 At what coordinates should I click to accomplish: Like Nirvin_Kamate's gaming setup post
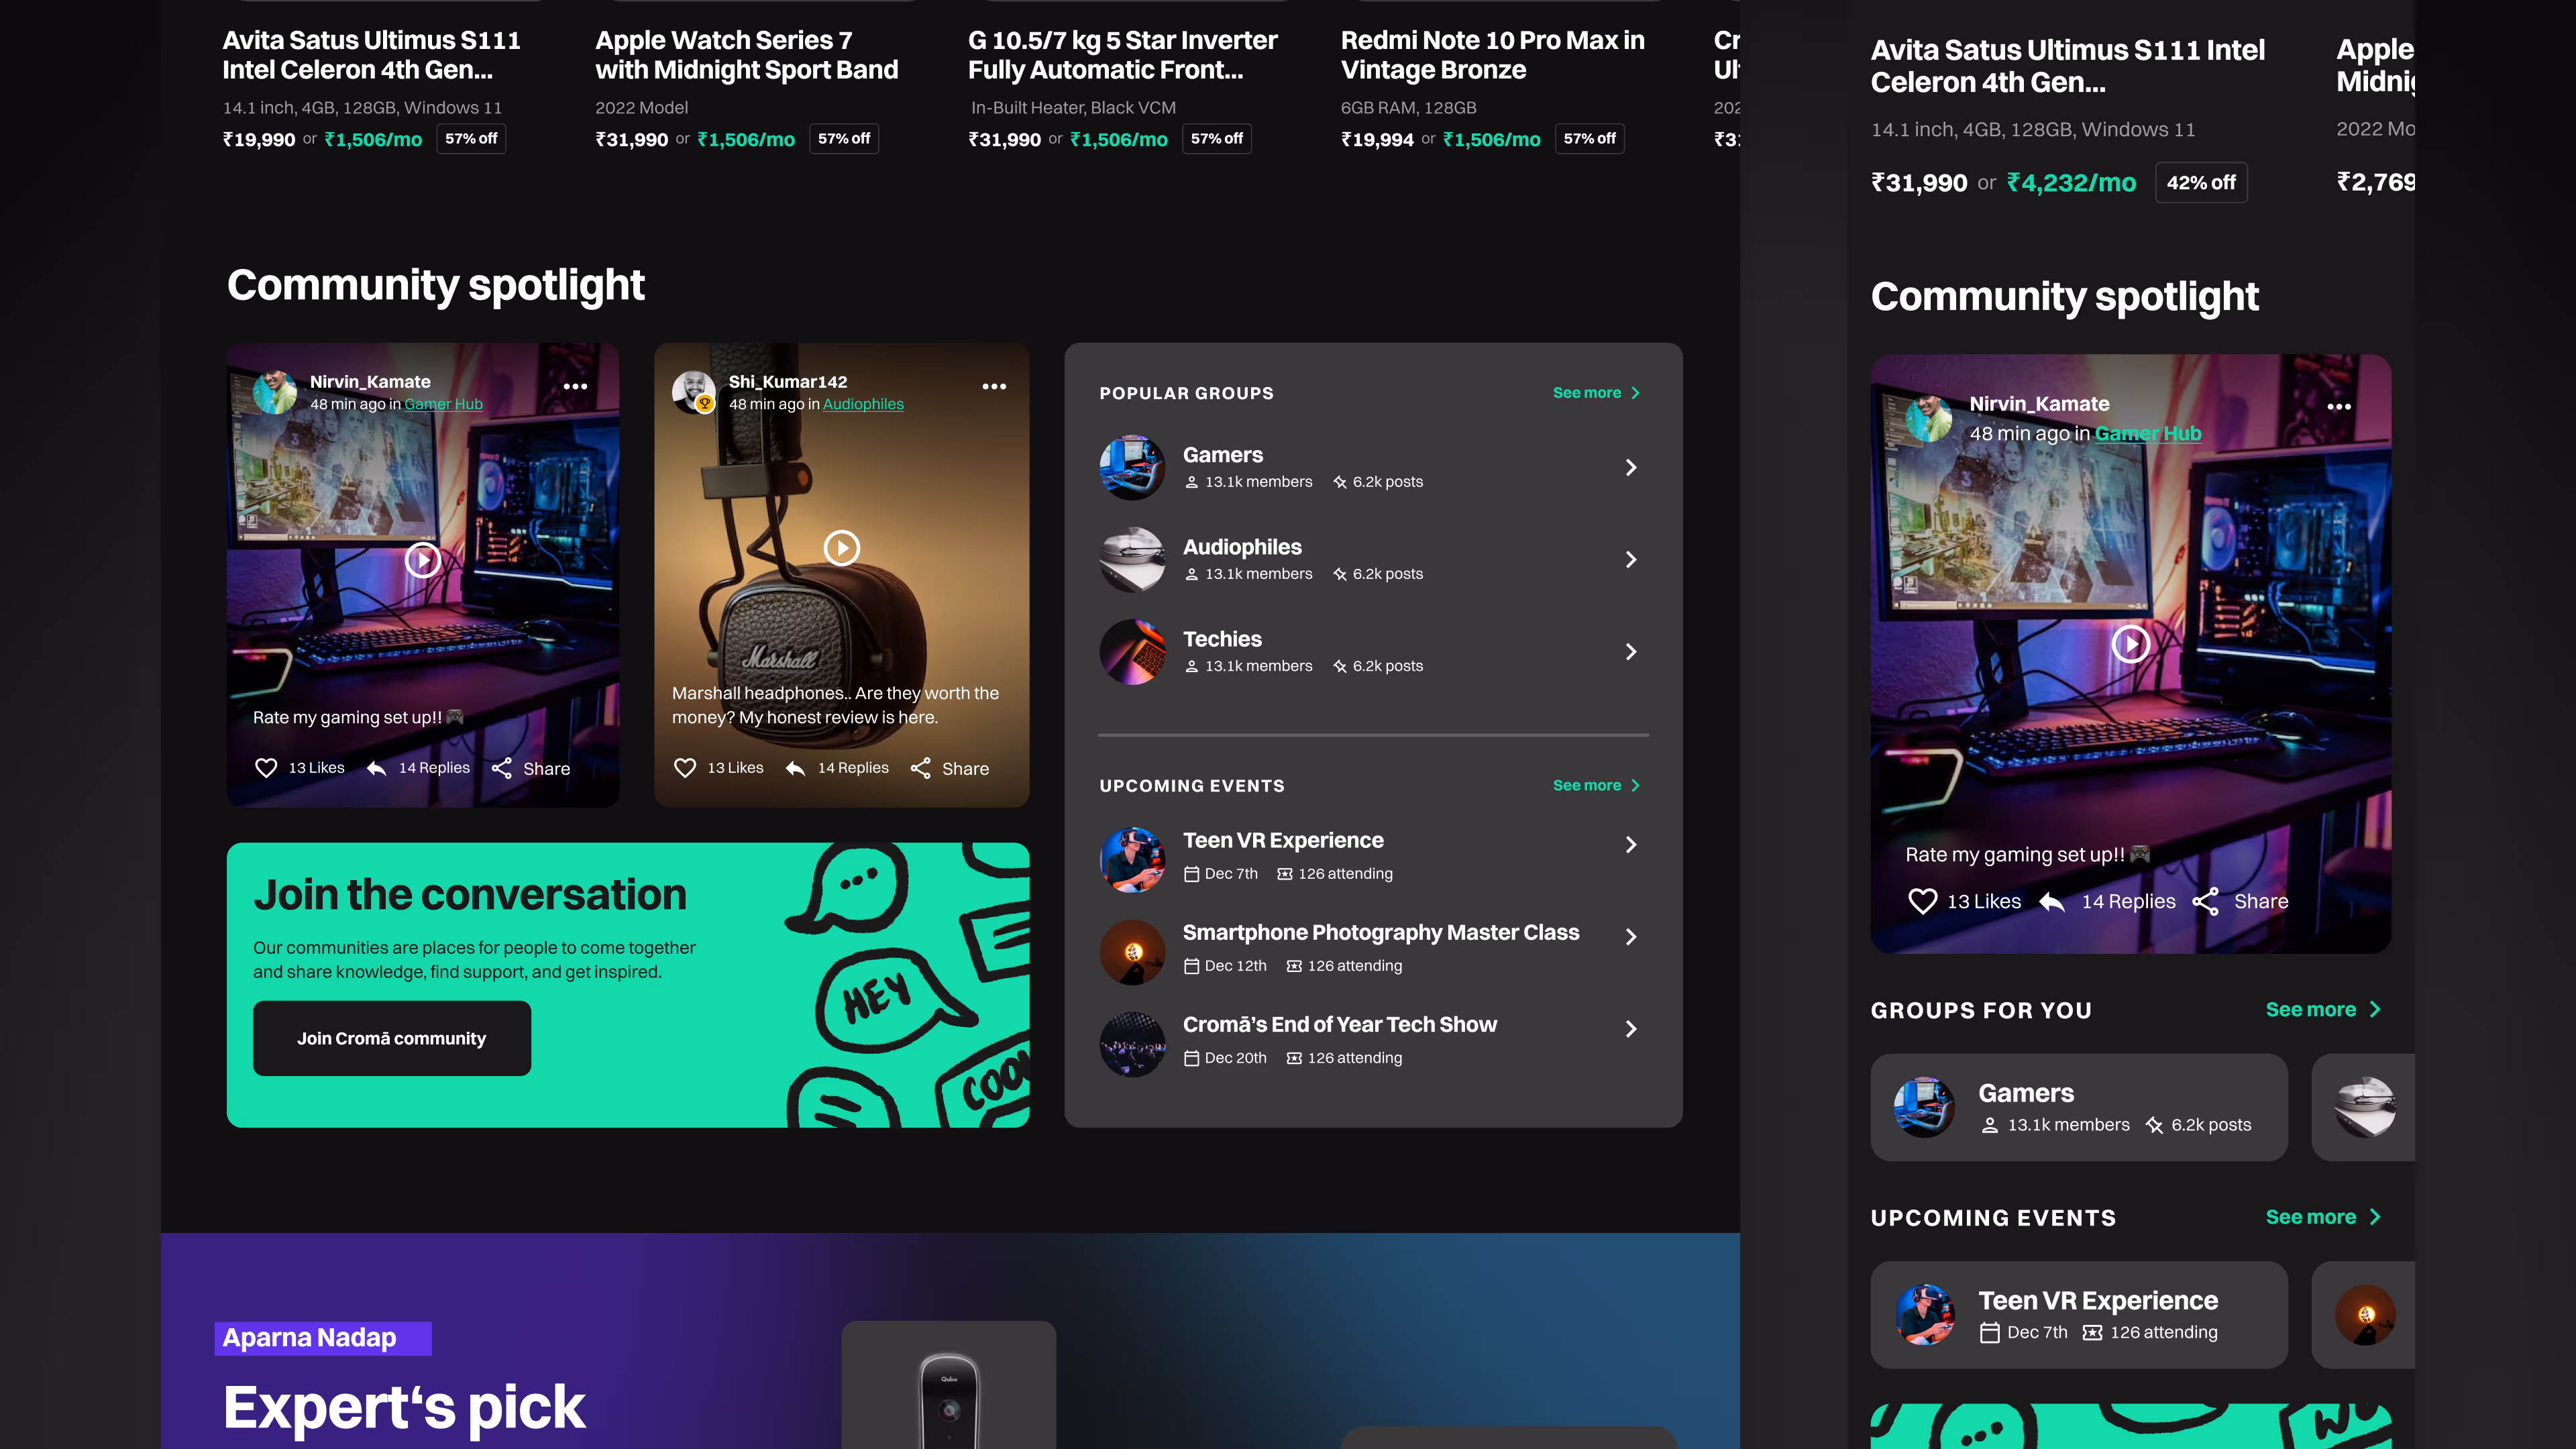tap(266, 768)
